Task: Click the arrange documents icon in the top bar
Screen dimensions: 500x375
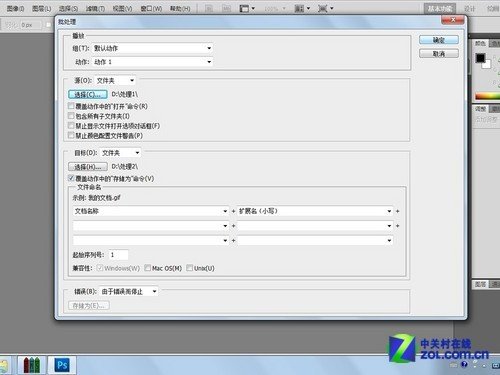Action: pos(302,8)
